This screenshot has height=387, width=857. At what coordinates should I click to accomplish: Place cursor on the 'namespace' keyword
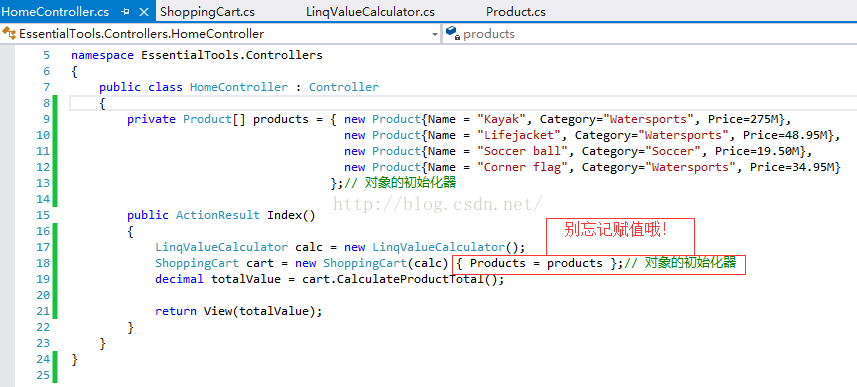pos(102,55)
